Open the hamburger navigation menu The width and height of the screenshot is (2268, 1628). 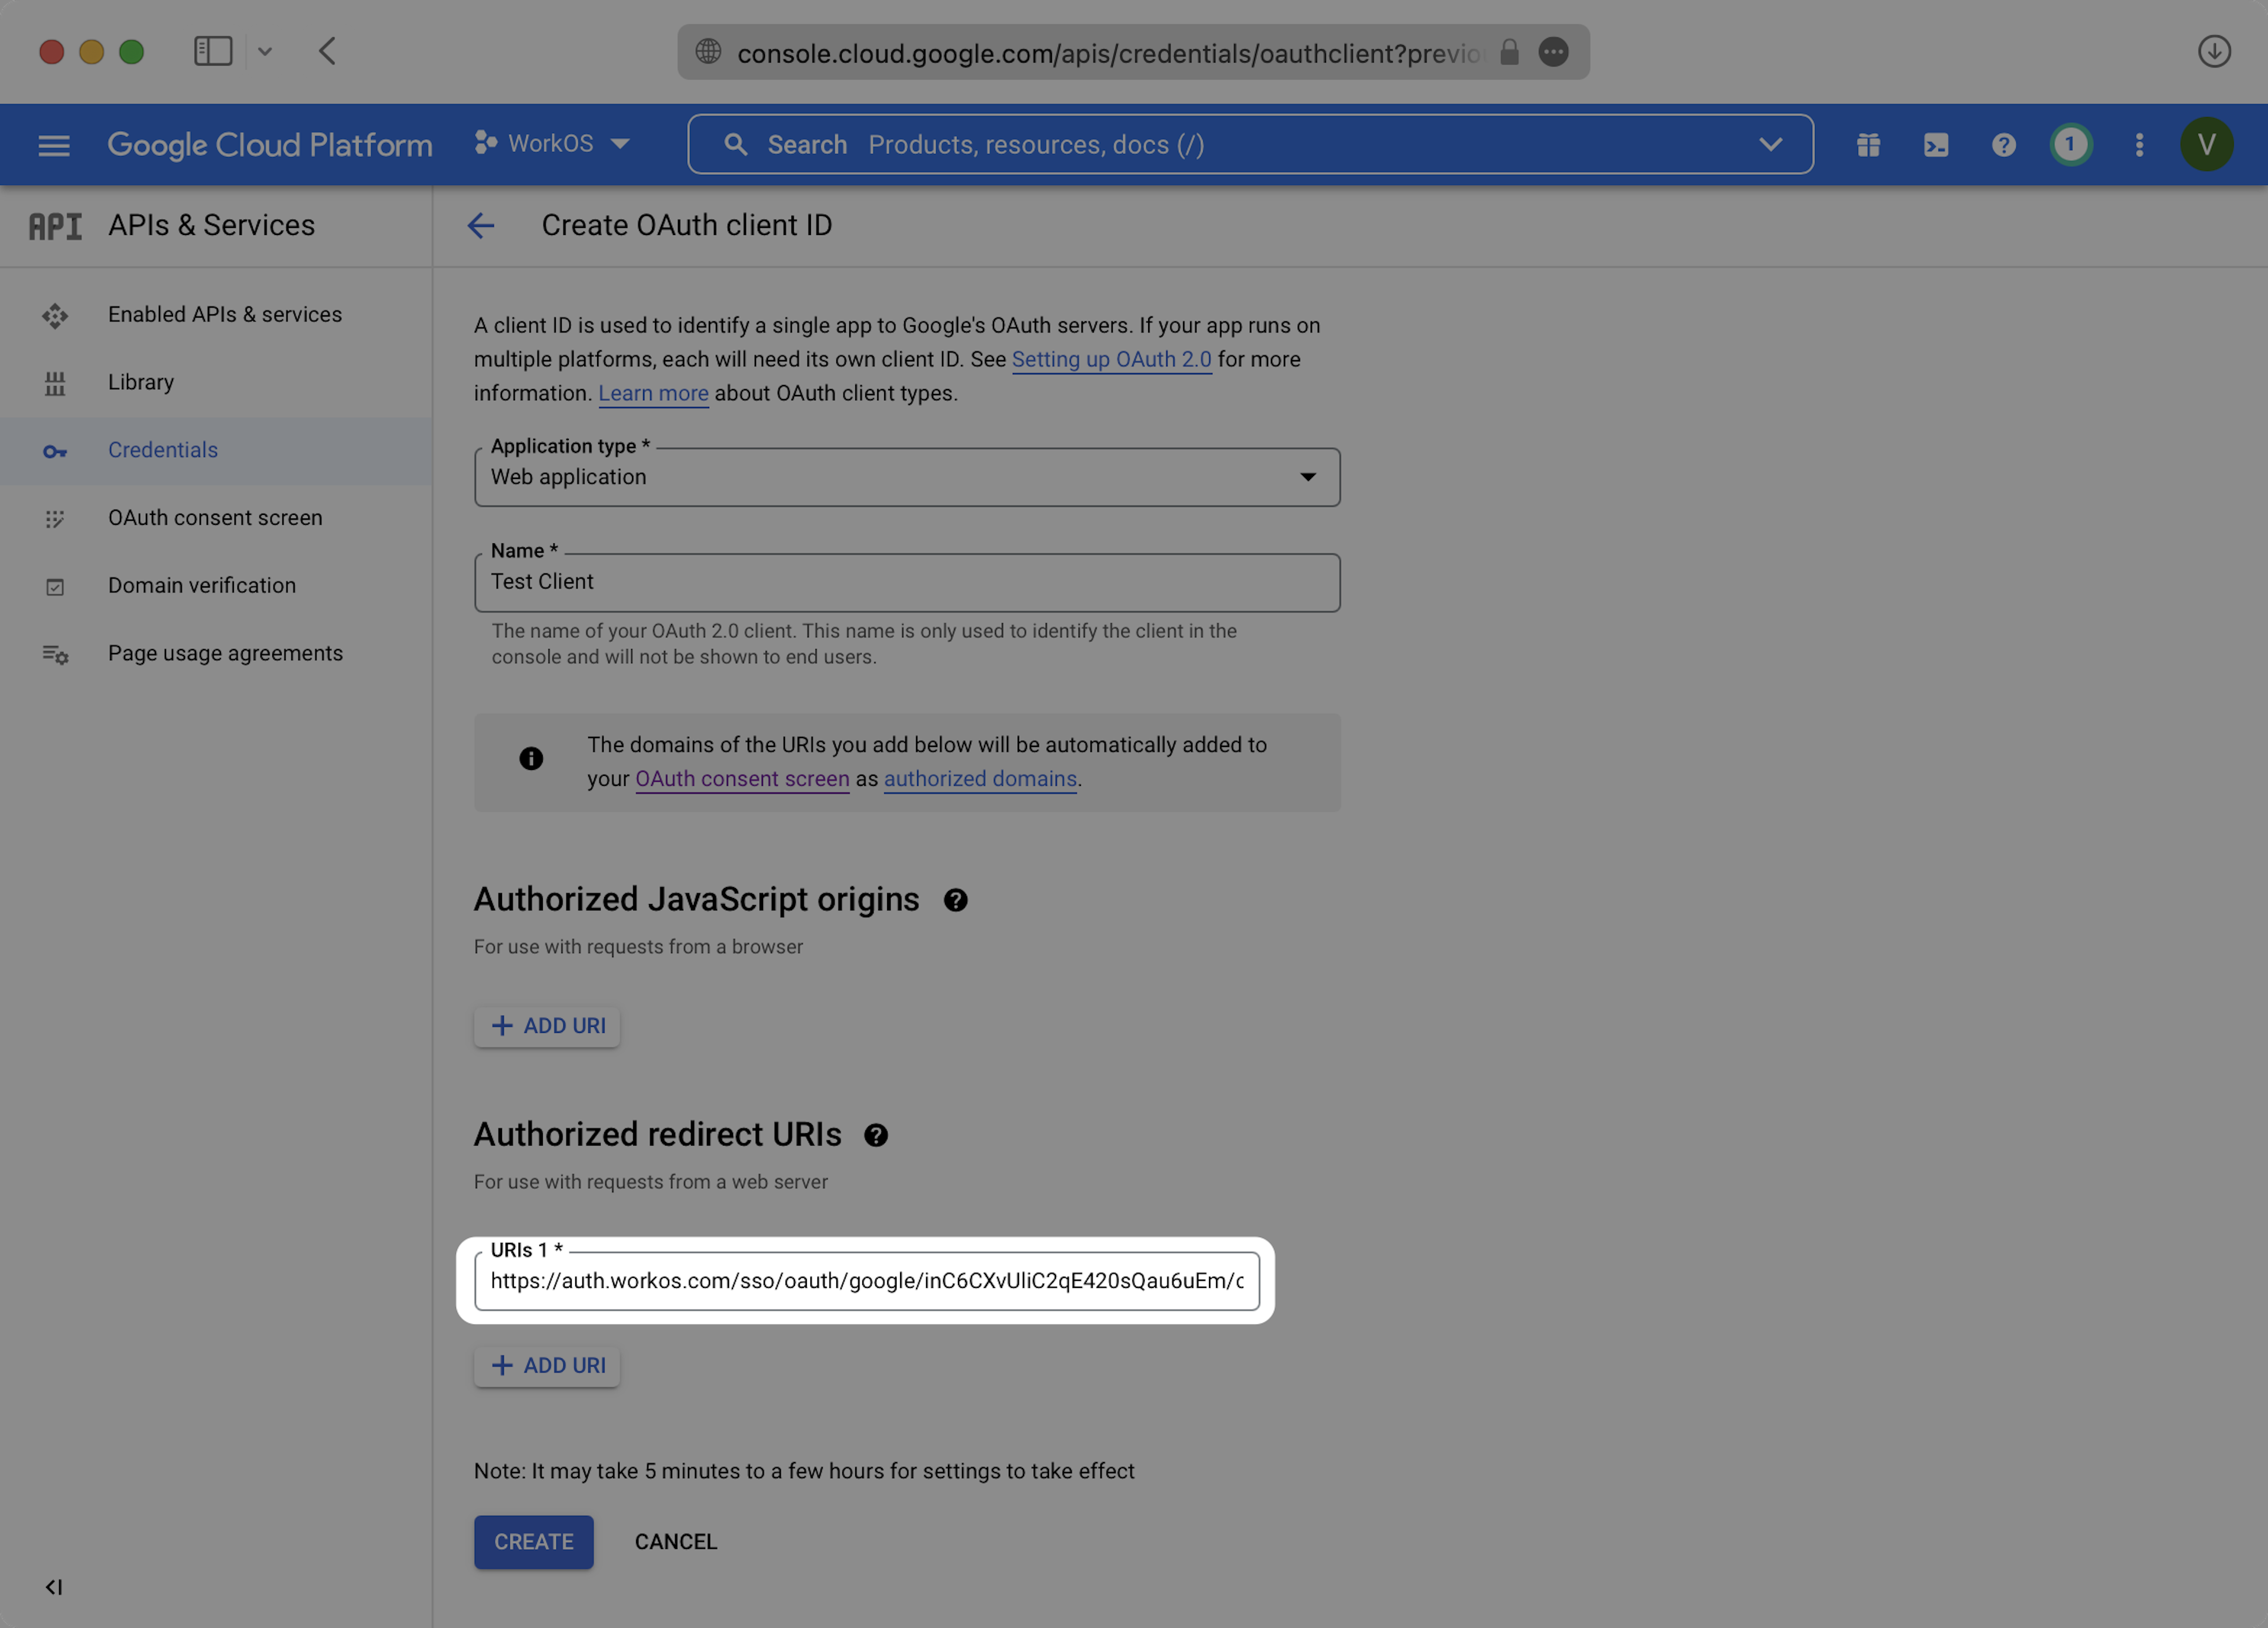coord(54,145)
